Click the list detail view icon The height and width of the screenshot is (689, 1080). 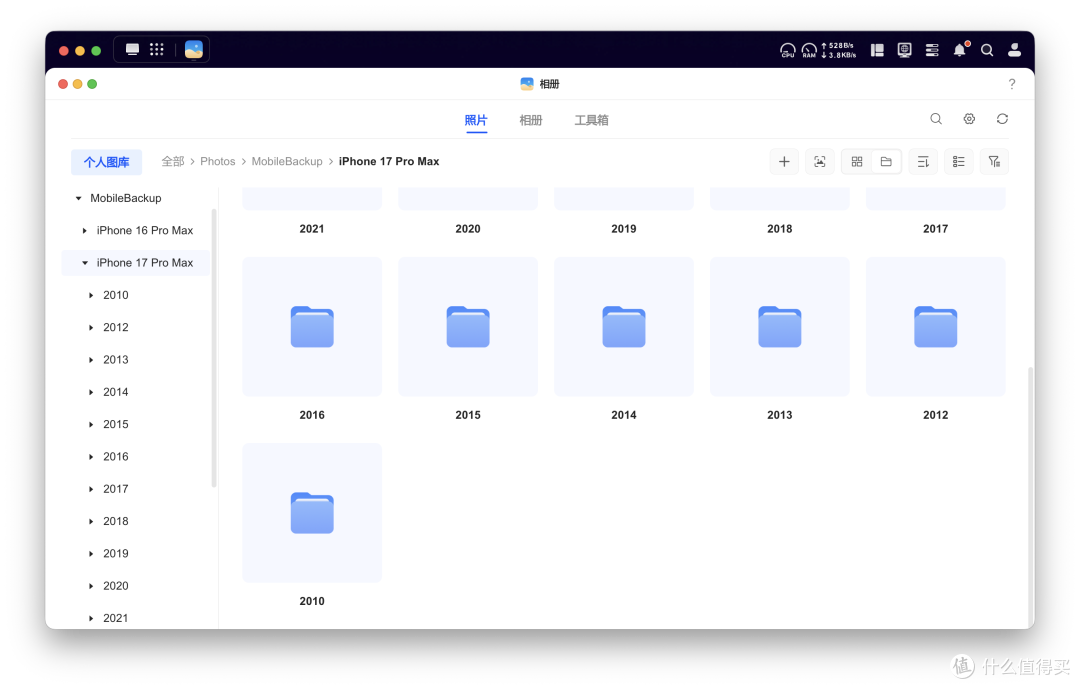(959, 162)
